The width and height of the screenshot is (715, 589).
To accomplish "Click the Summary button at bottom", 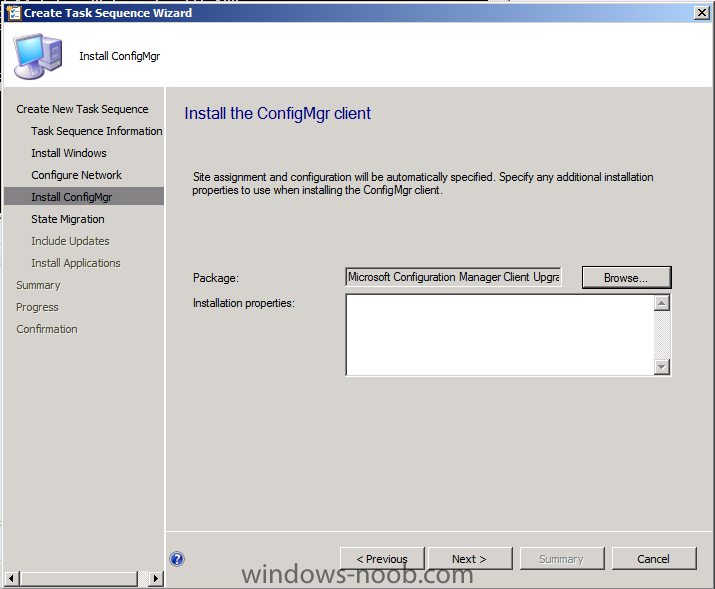I will tap(562, 559).
